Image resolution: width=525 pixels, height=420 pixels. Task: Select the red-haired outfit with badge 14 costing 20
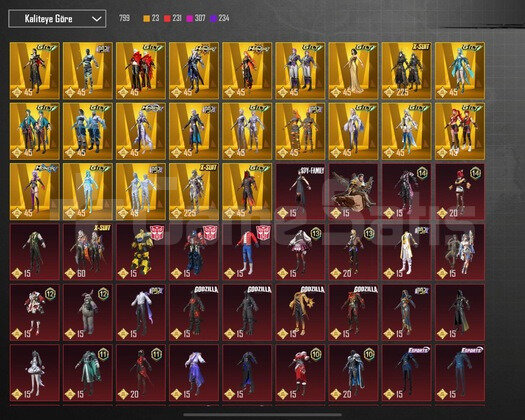tap(460, 192)
